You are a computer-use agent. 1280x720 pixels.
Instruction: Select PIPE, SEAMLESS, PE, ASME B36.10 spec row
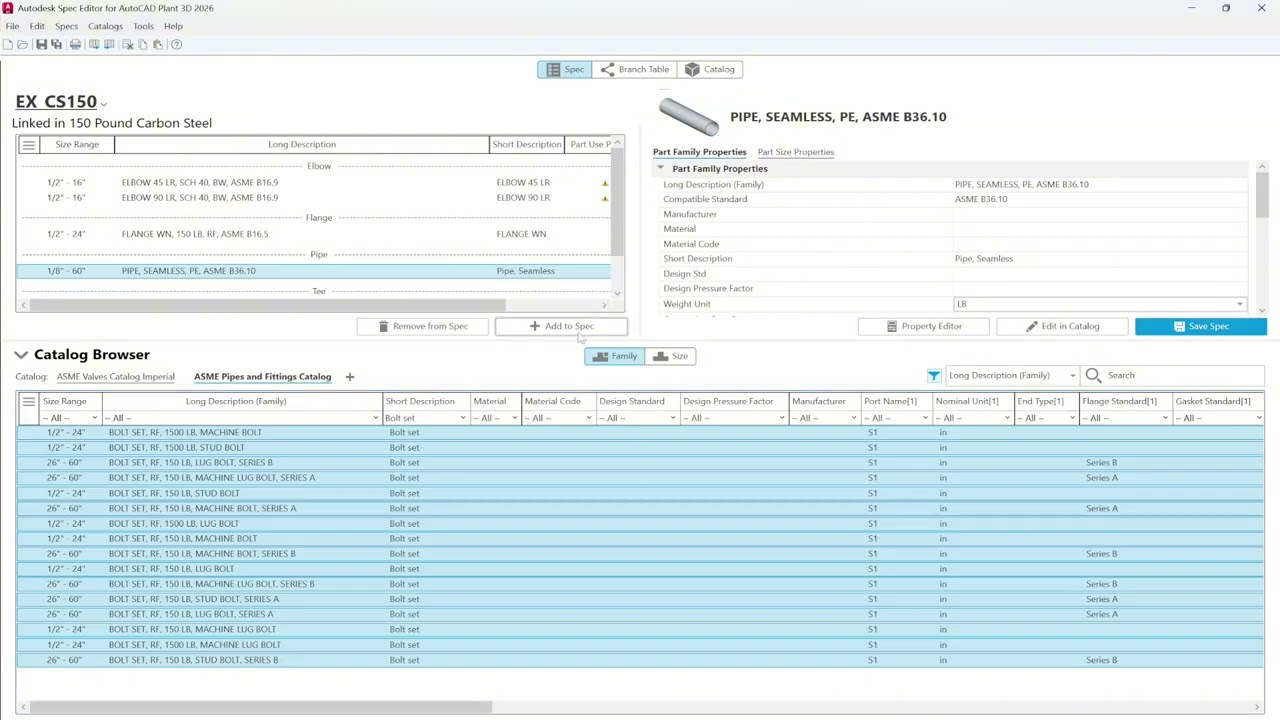click(313, 271)
